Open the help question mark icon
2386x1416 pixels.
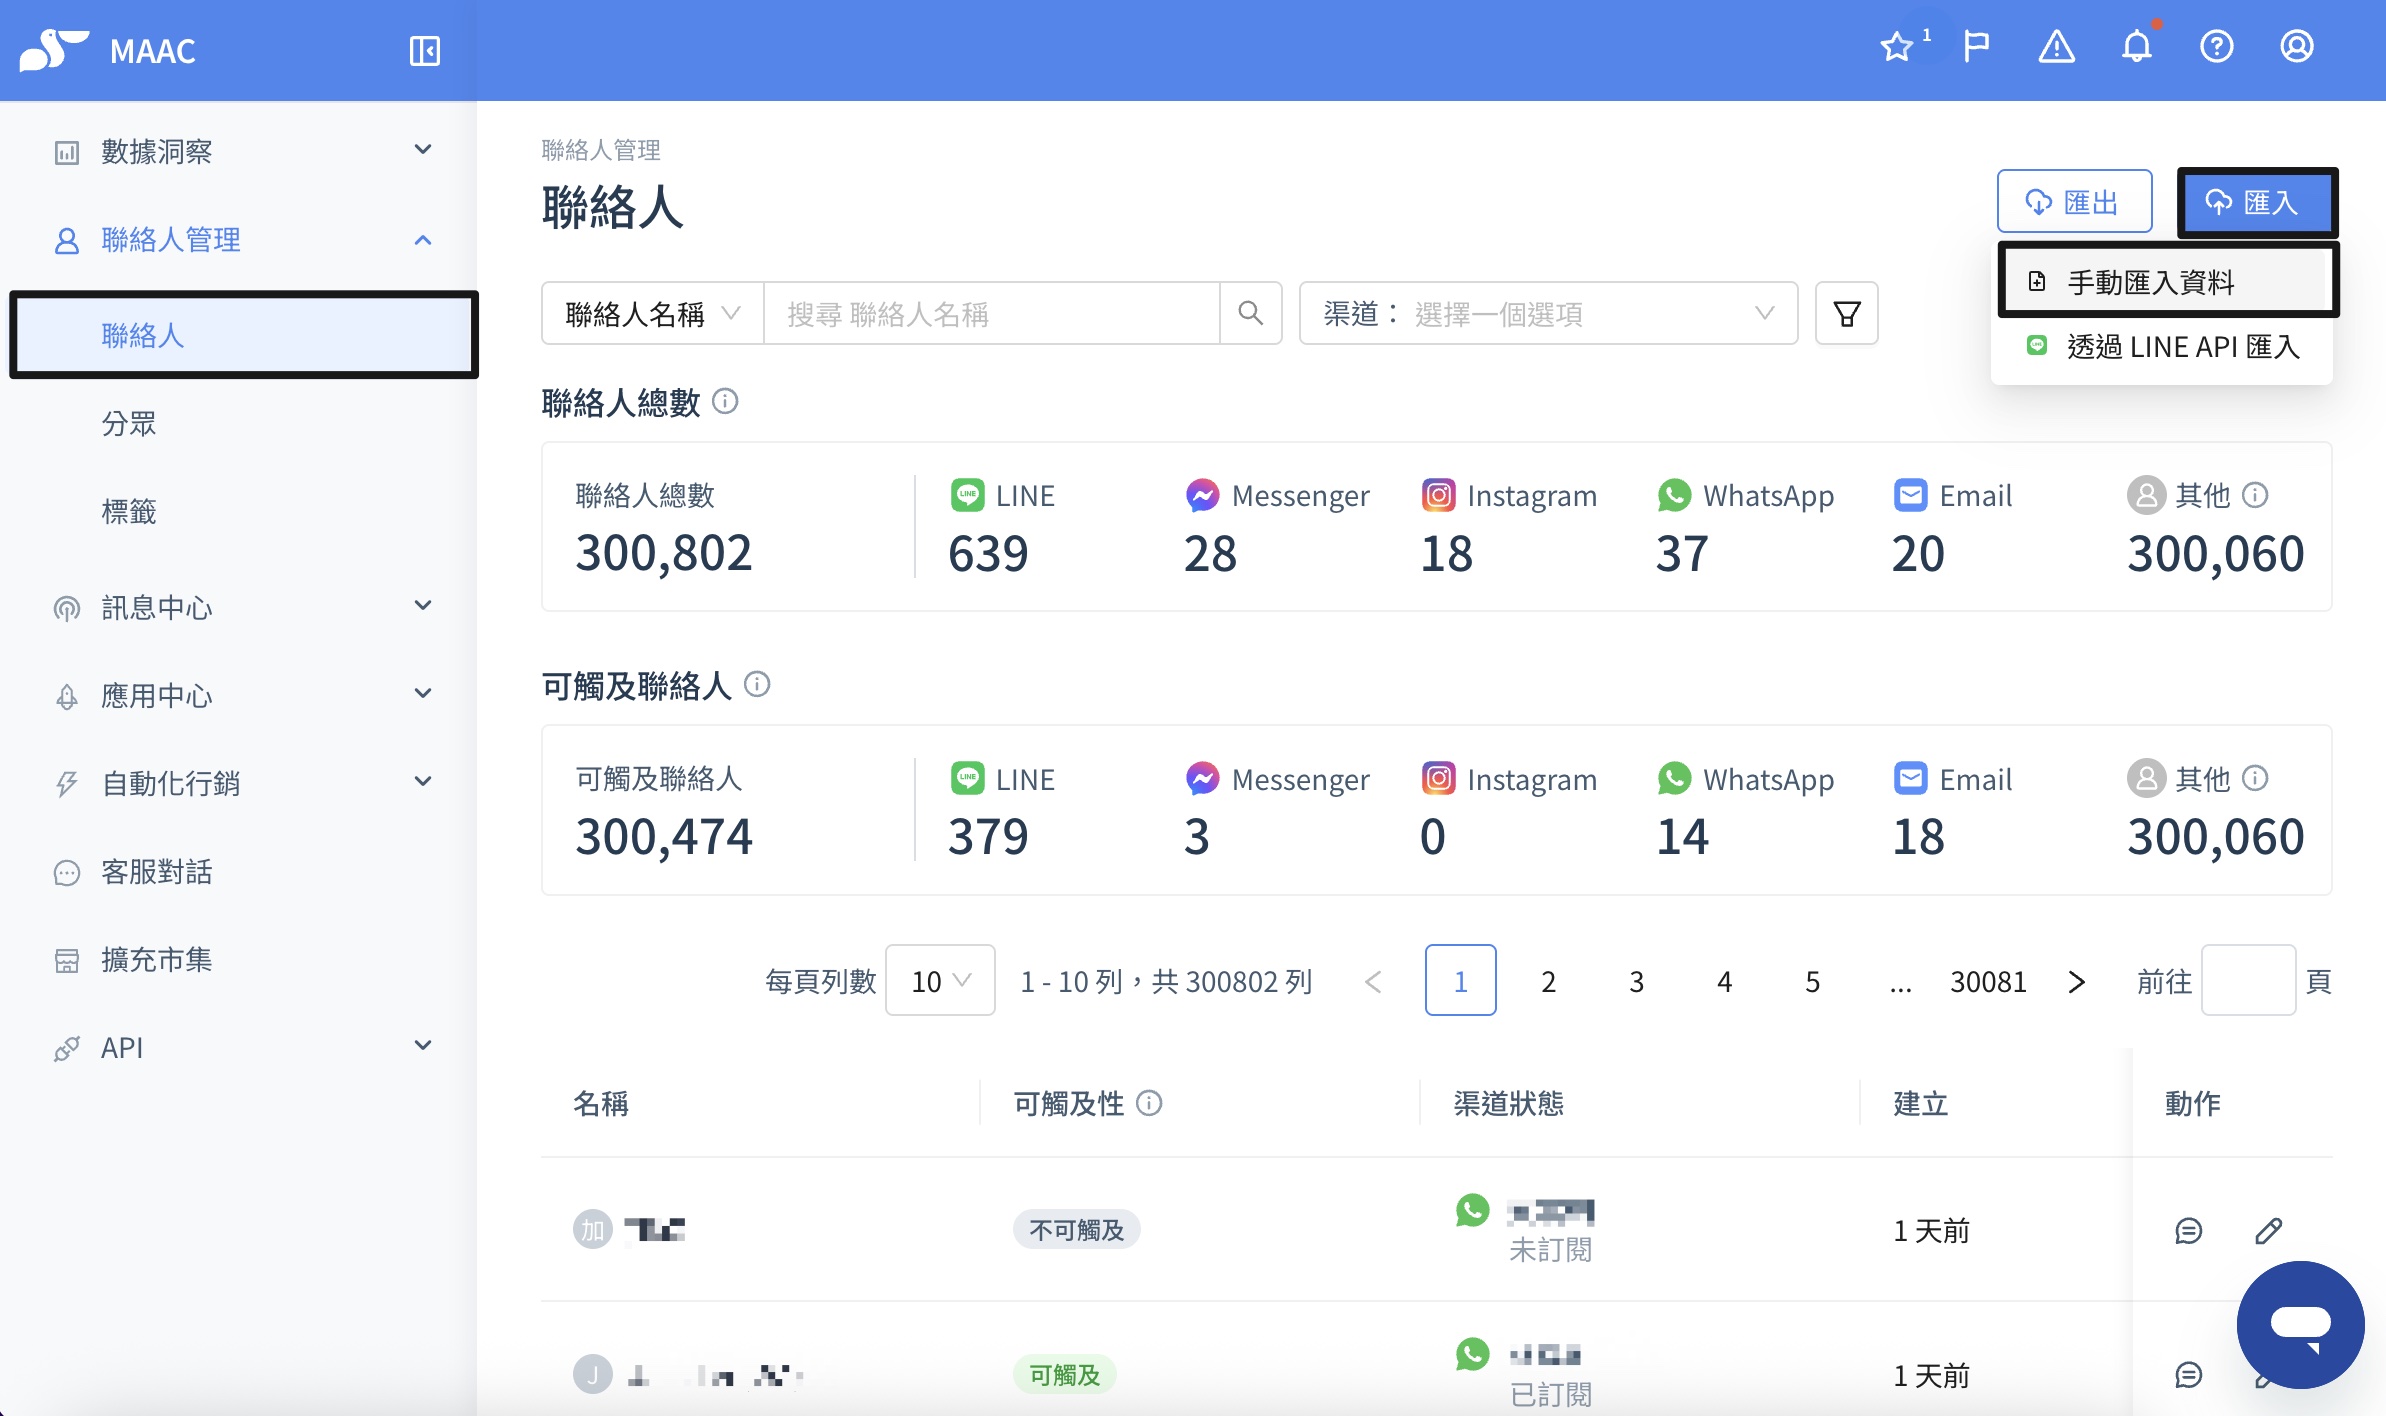(2217, 47)
